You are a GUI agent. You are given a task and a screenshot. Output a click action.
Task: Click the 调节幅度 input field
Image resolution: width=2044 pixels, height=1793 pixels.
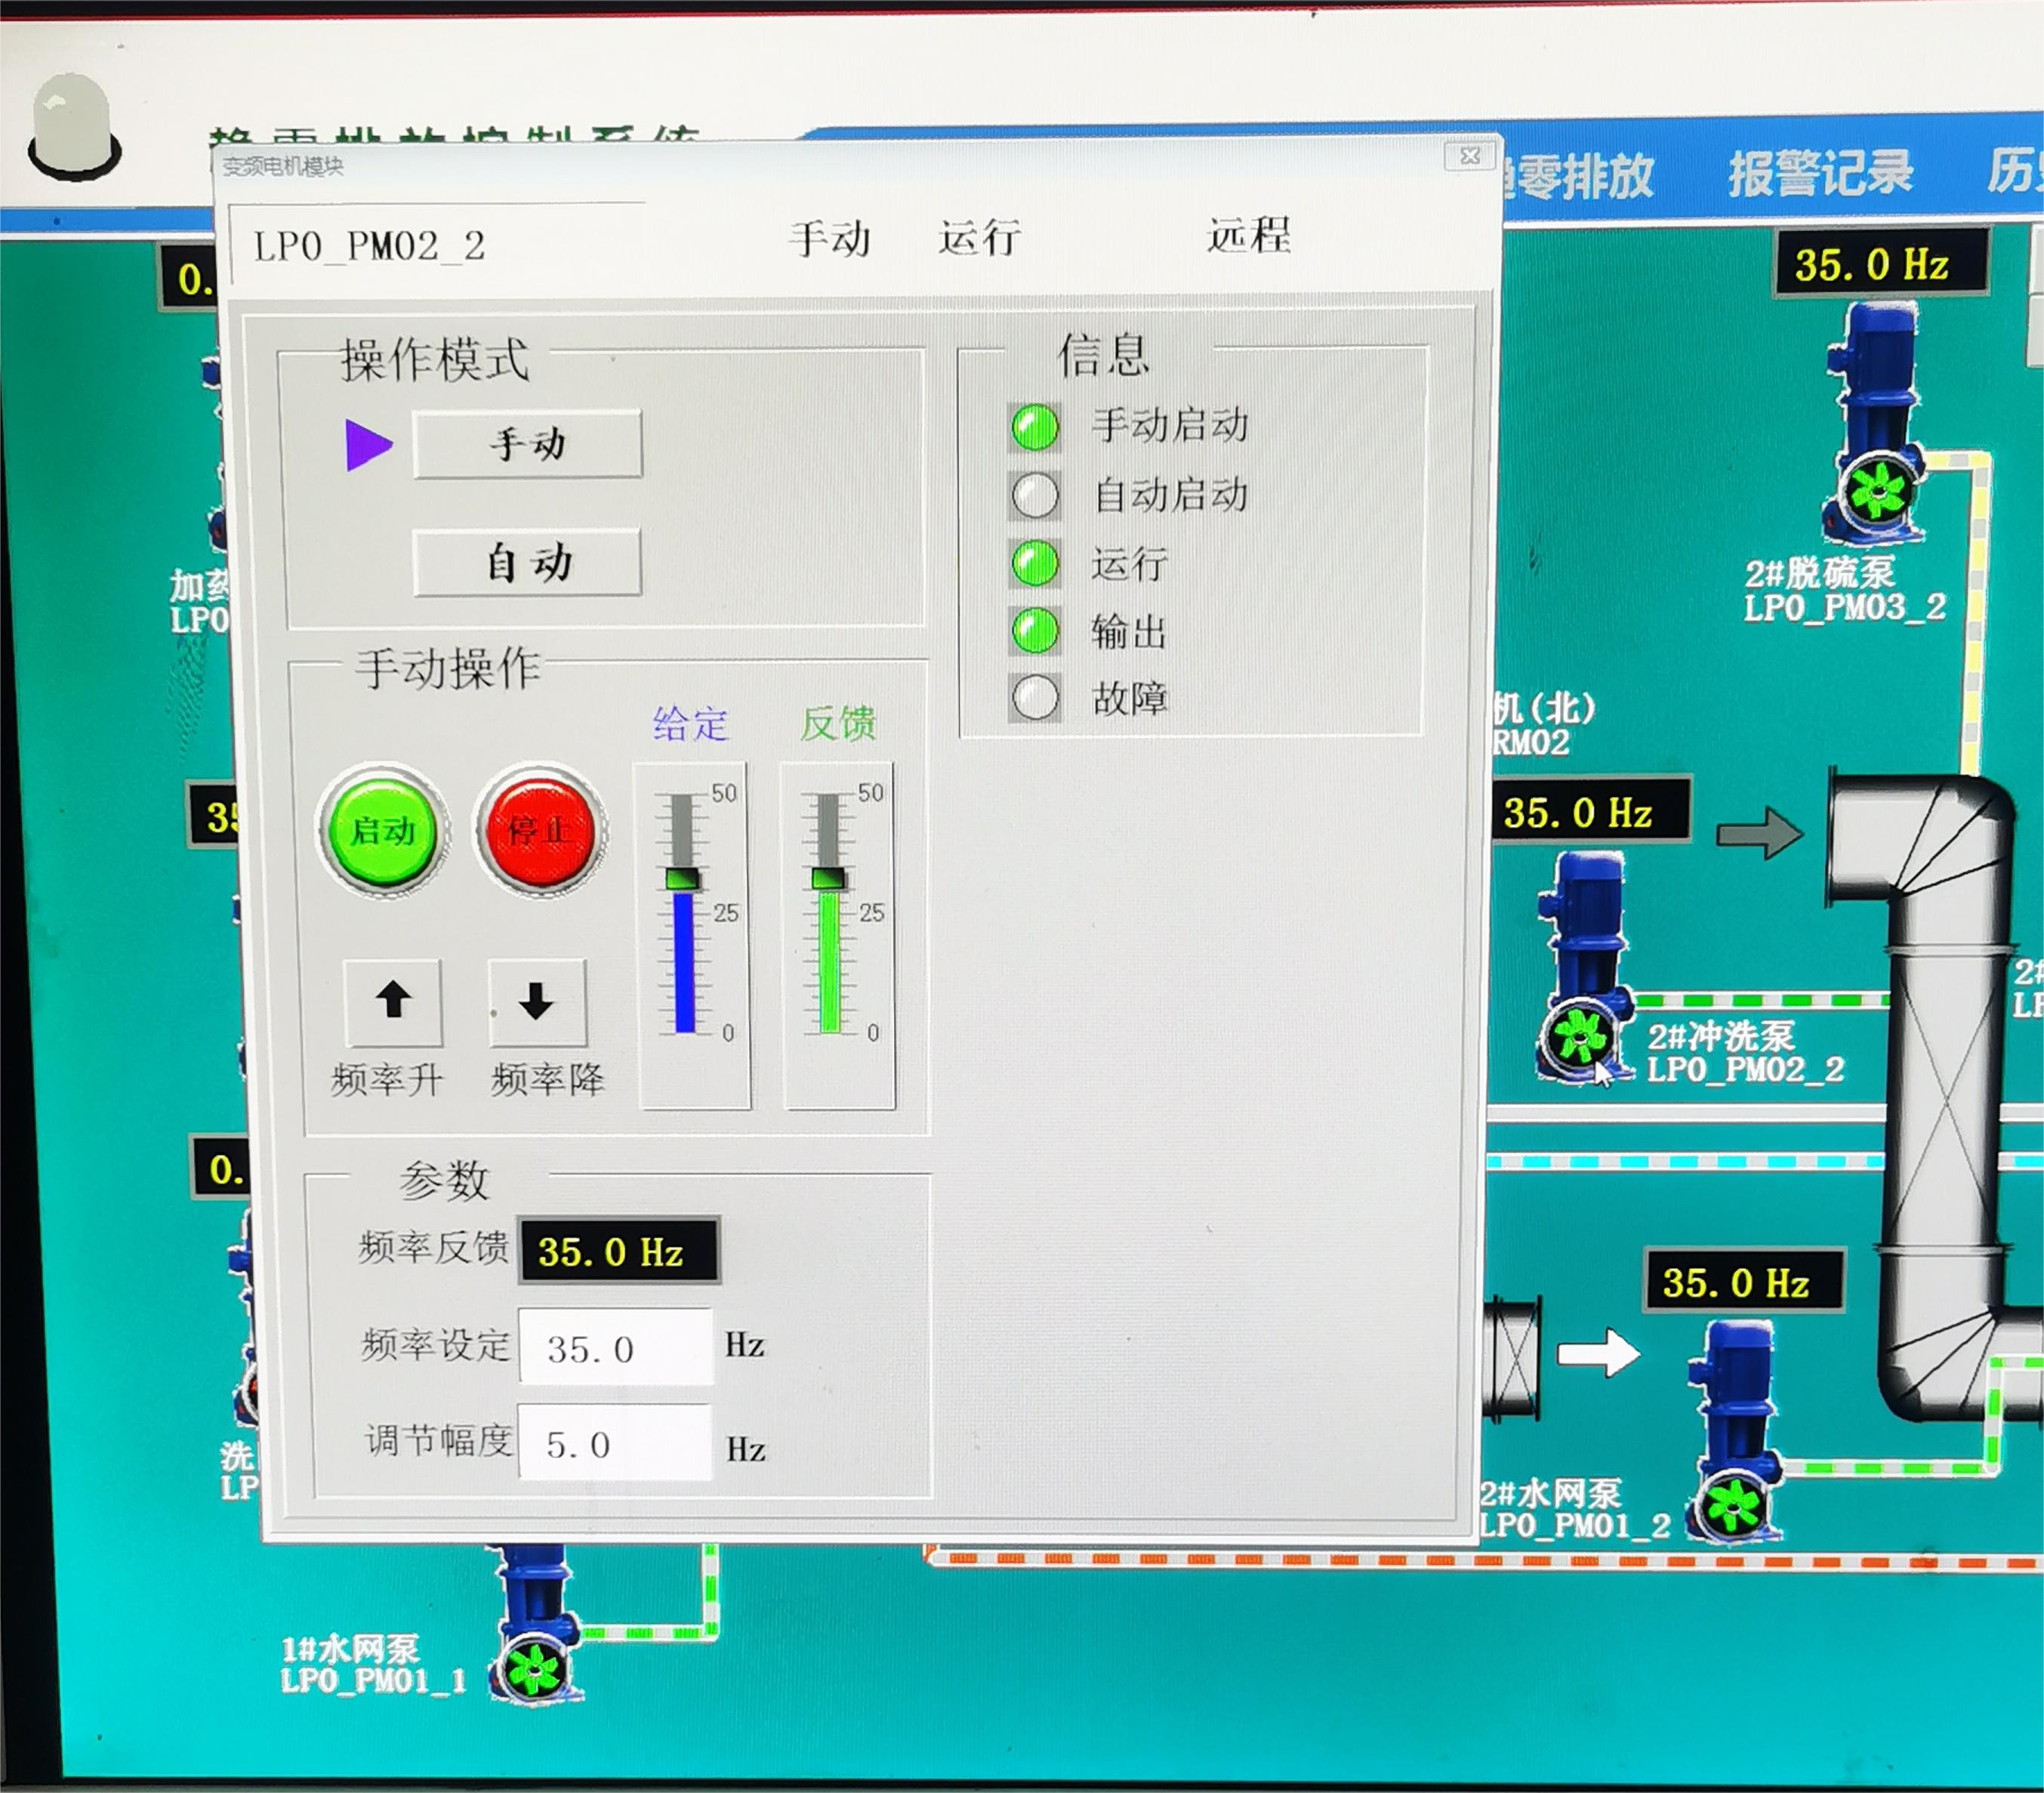[x=615, y=1443]
